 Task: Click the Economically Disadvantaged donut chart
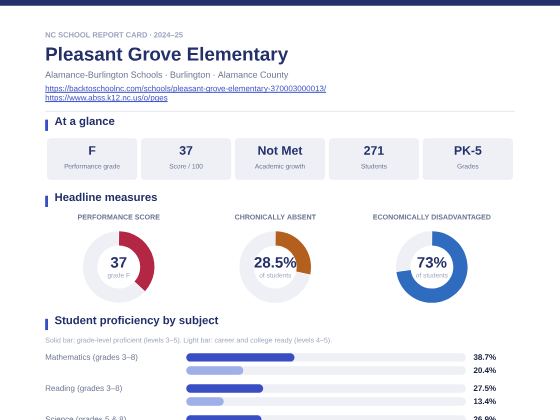coord(431,267)
